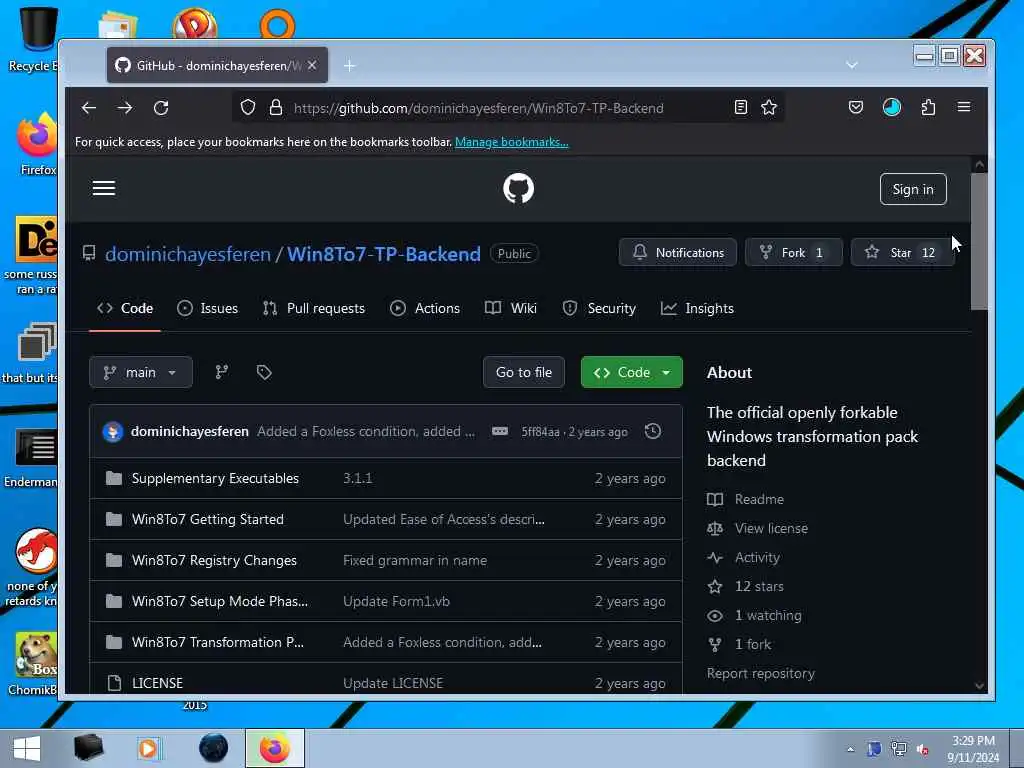
Task: Click the Sign in button
Action: (x=913, y=189)
